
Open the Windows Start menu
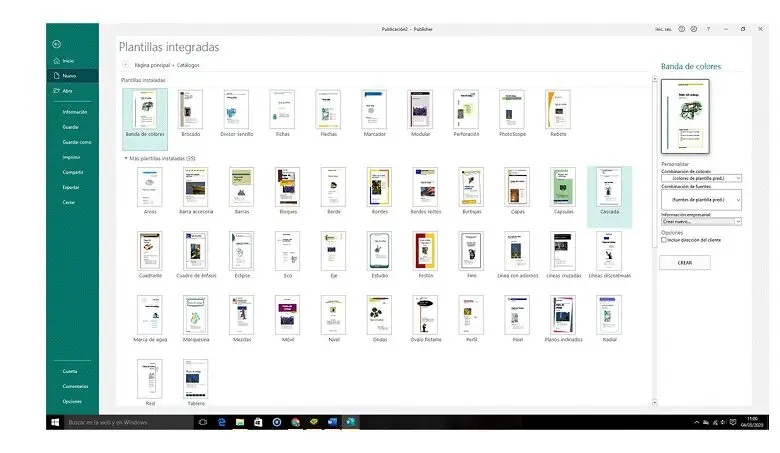[x=55, y=422]
